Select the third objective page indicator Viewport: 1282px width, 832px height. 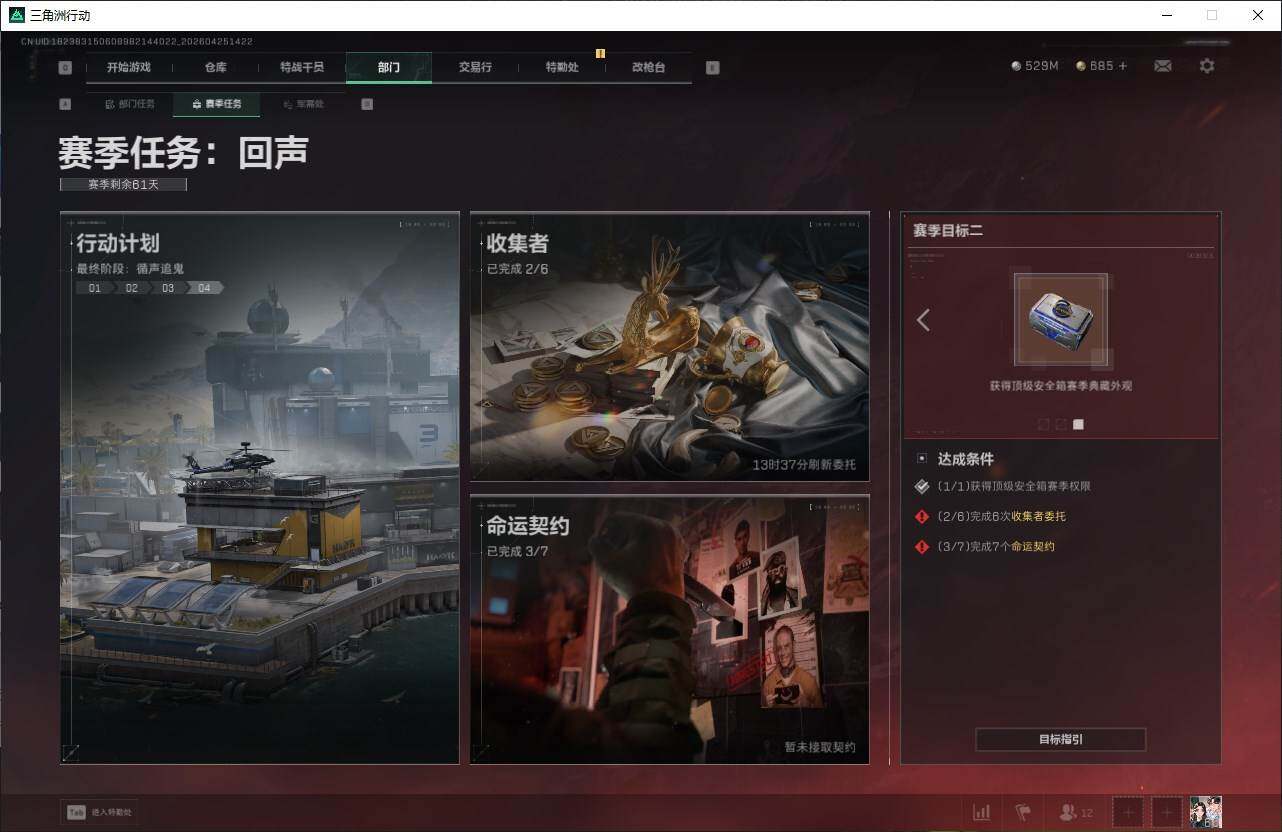click(1078, 423)
